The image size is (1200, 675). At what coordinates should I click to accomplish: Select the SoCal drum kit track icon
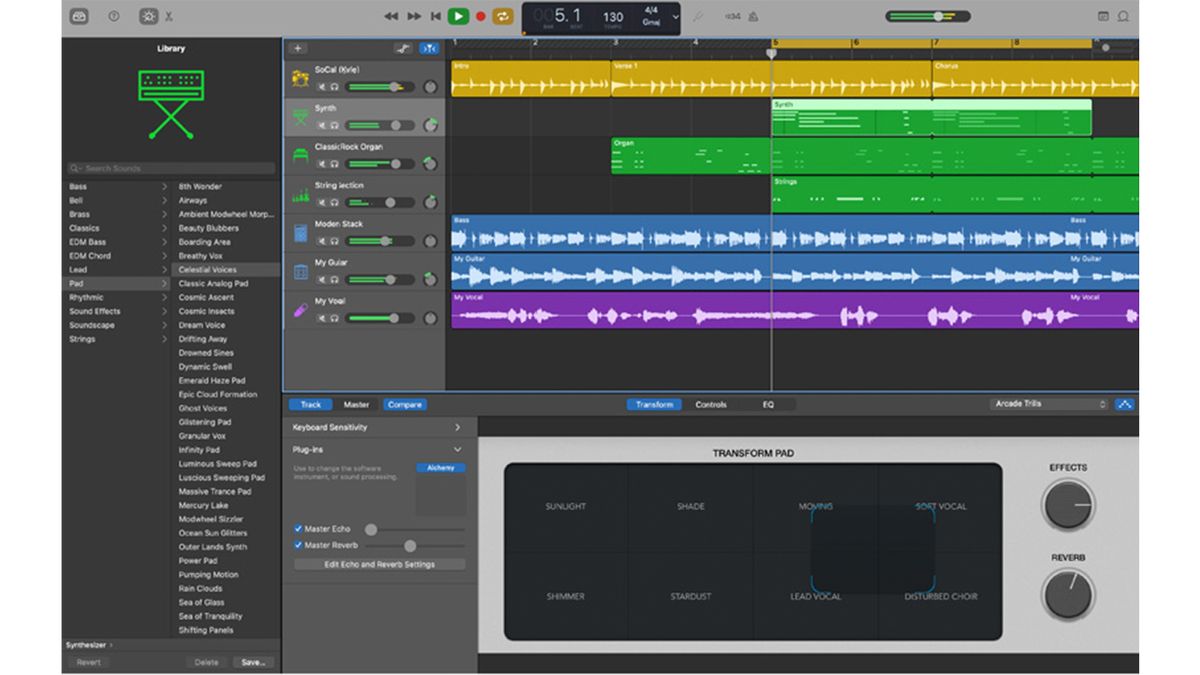click(298, 80)
